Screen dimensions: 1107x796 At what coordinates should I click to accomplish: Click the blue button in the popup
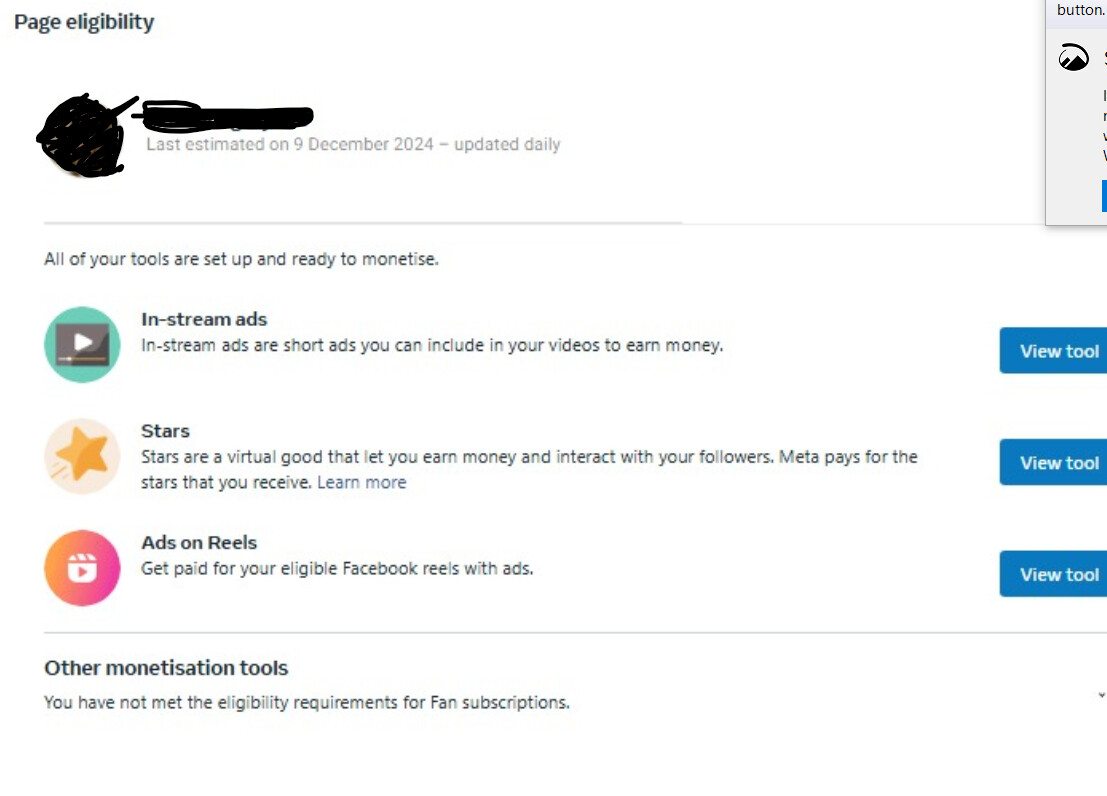click(x=1104, y=196)
